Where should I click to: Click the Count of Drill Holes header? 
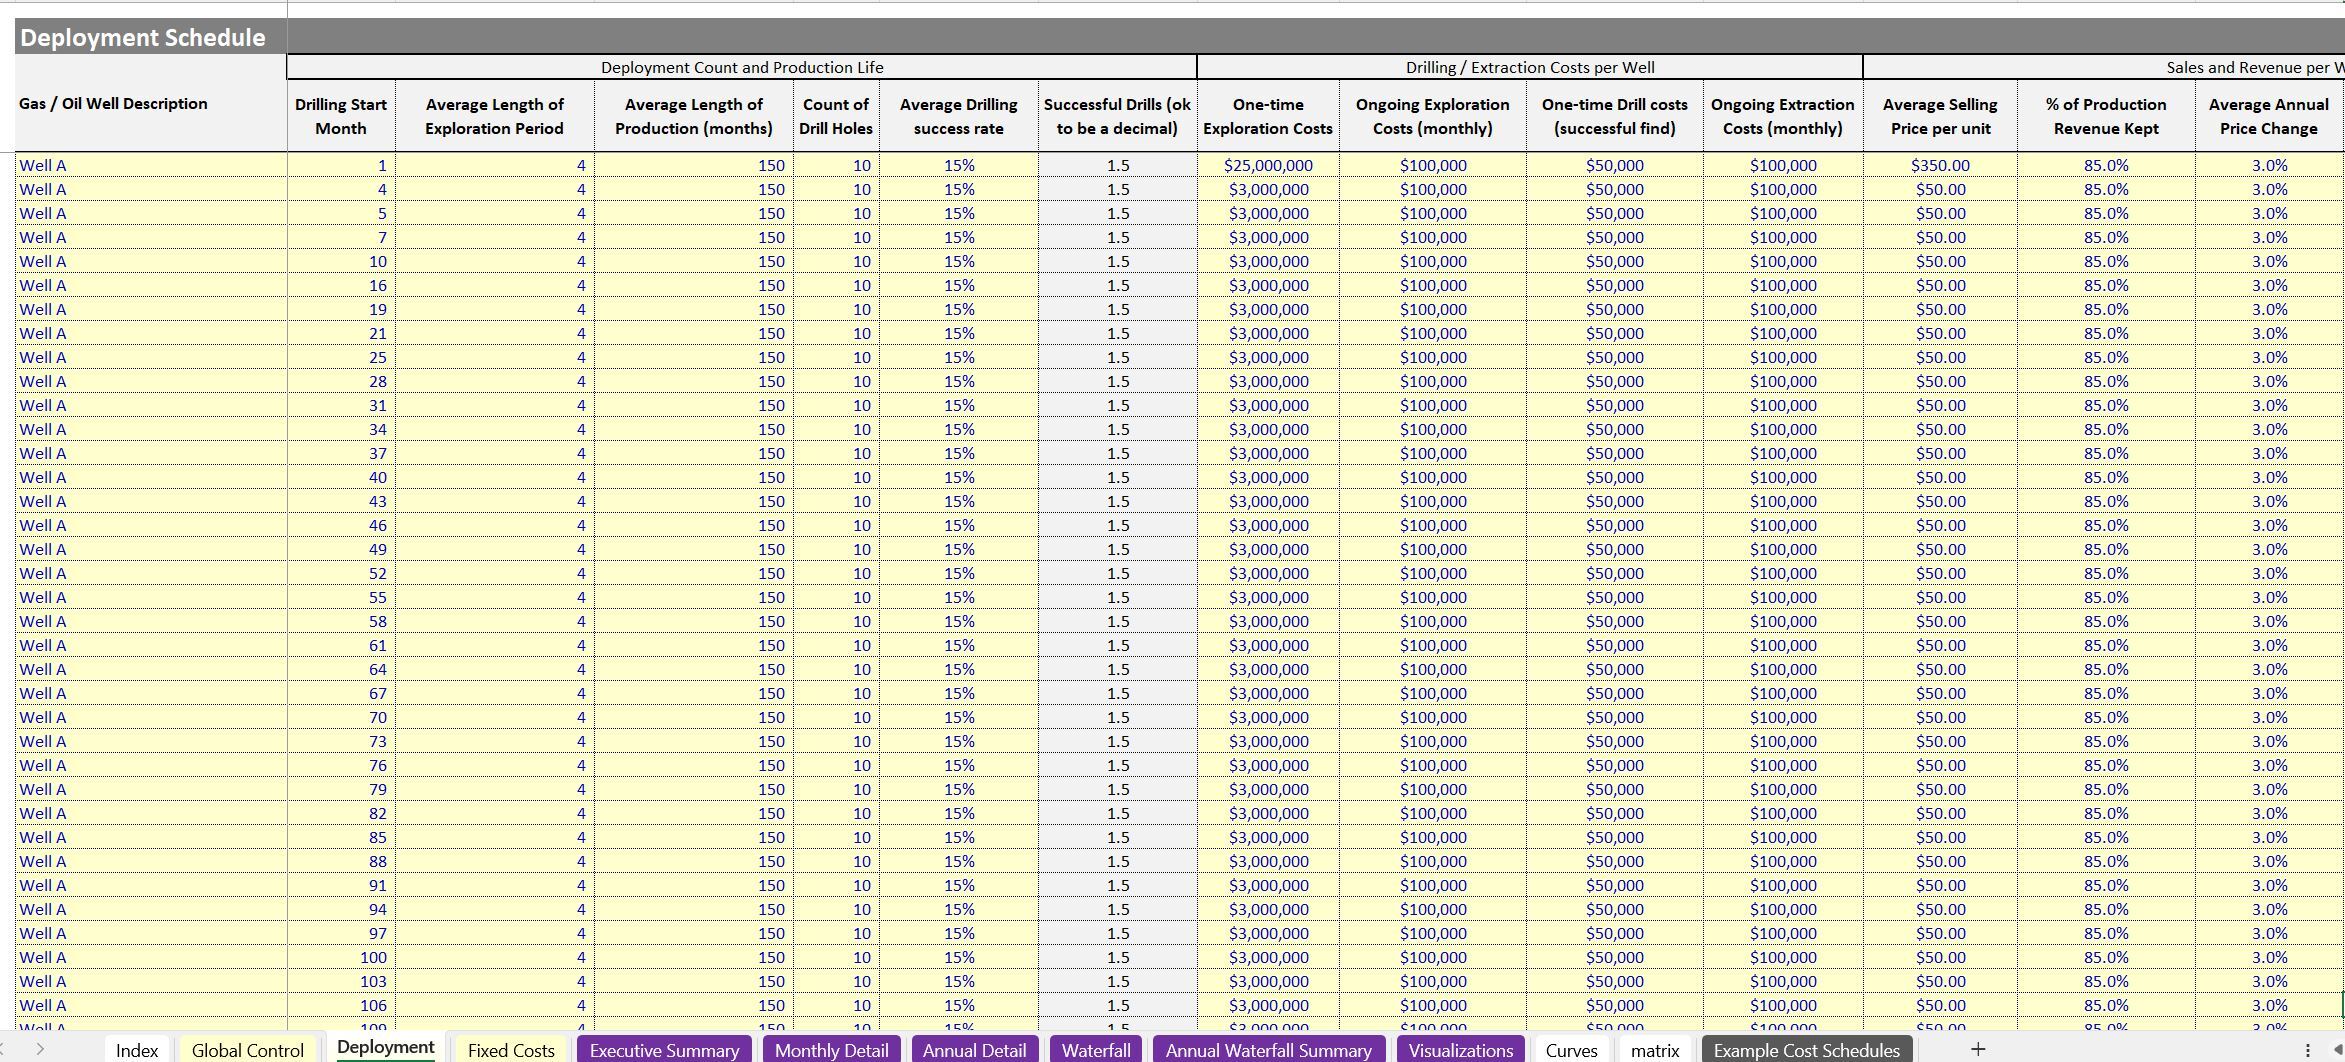point(836,116)
